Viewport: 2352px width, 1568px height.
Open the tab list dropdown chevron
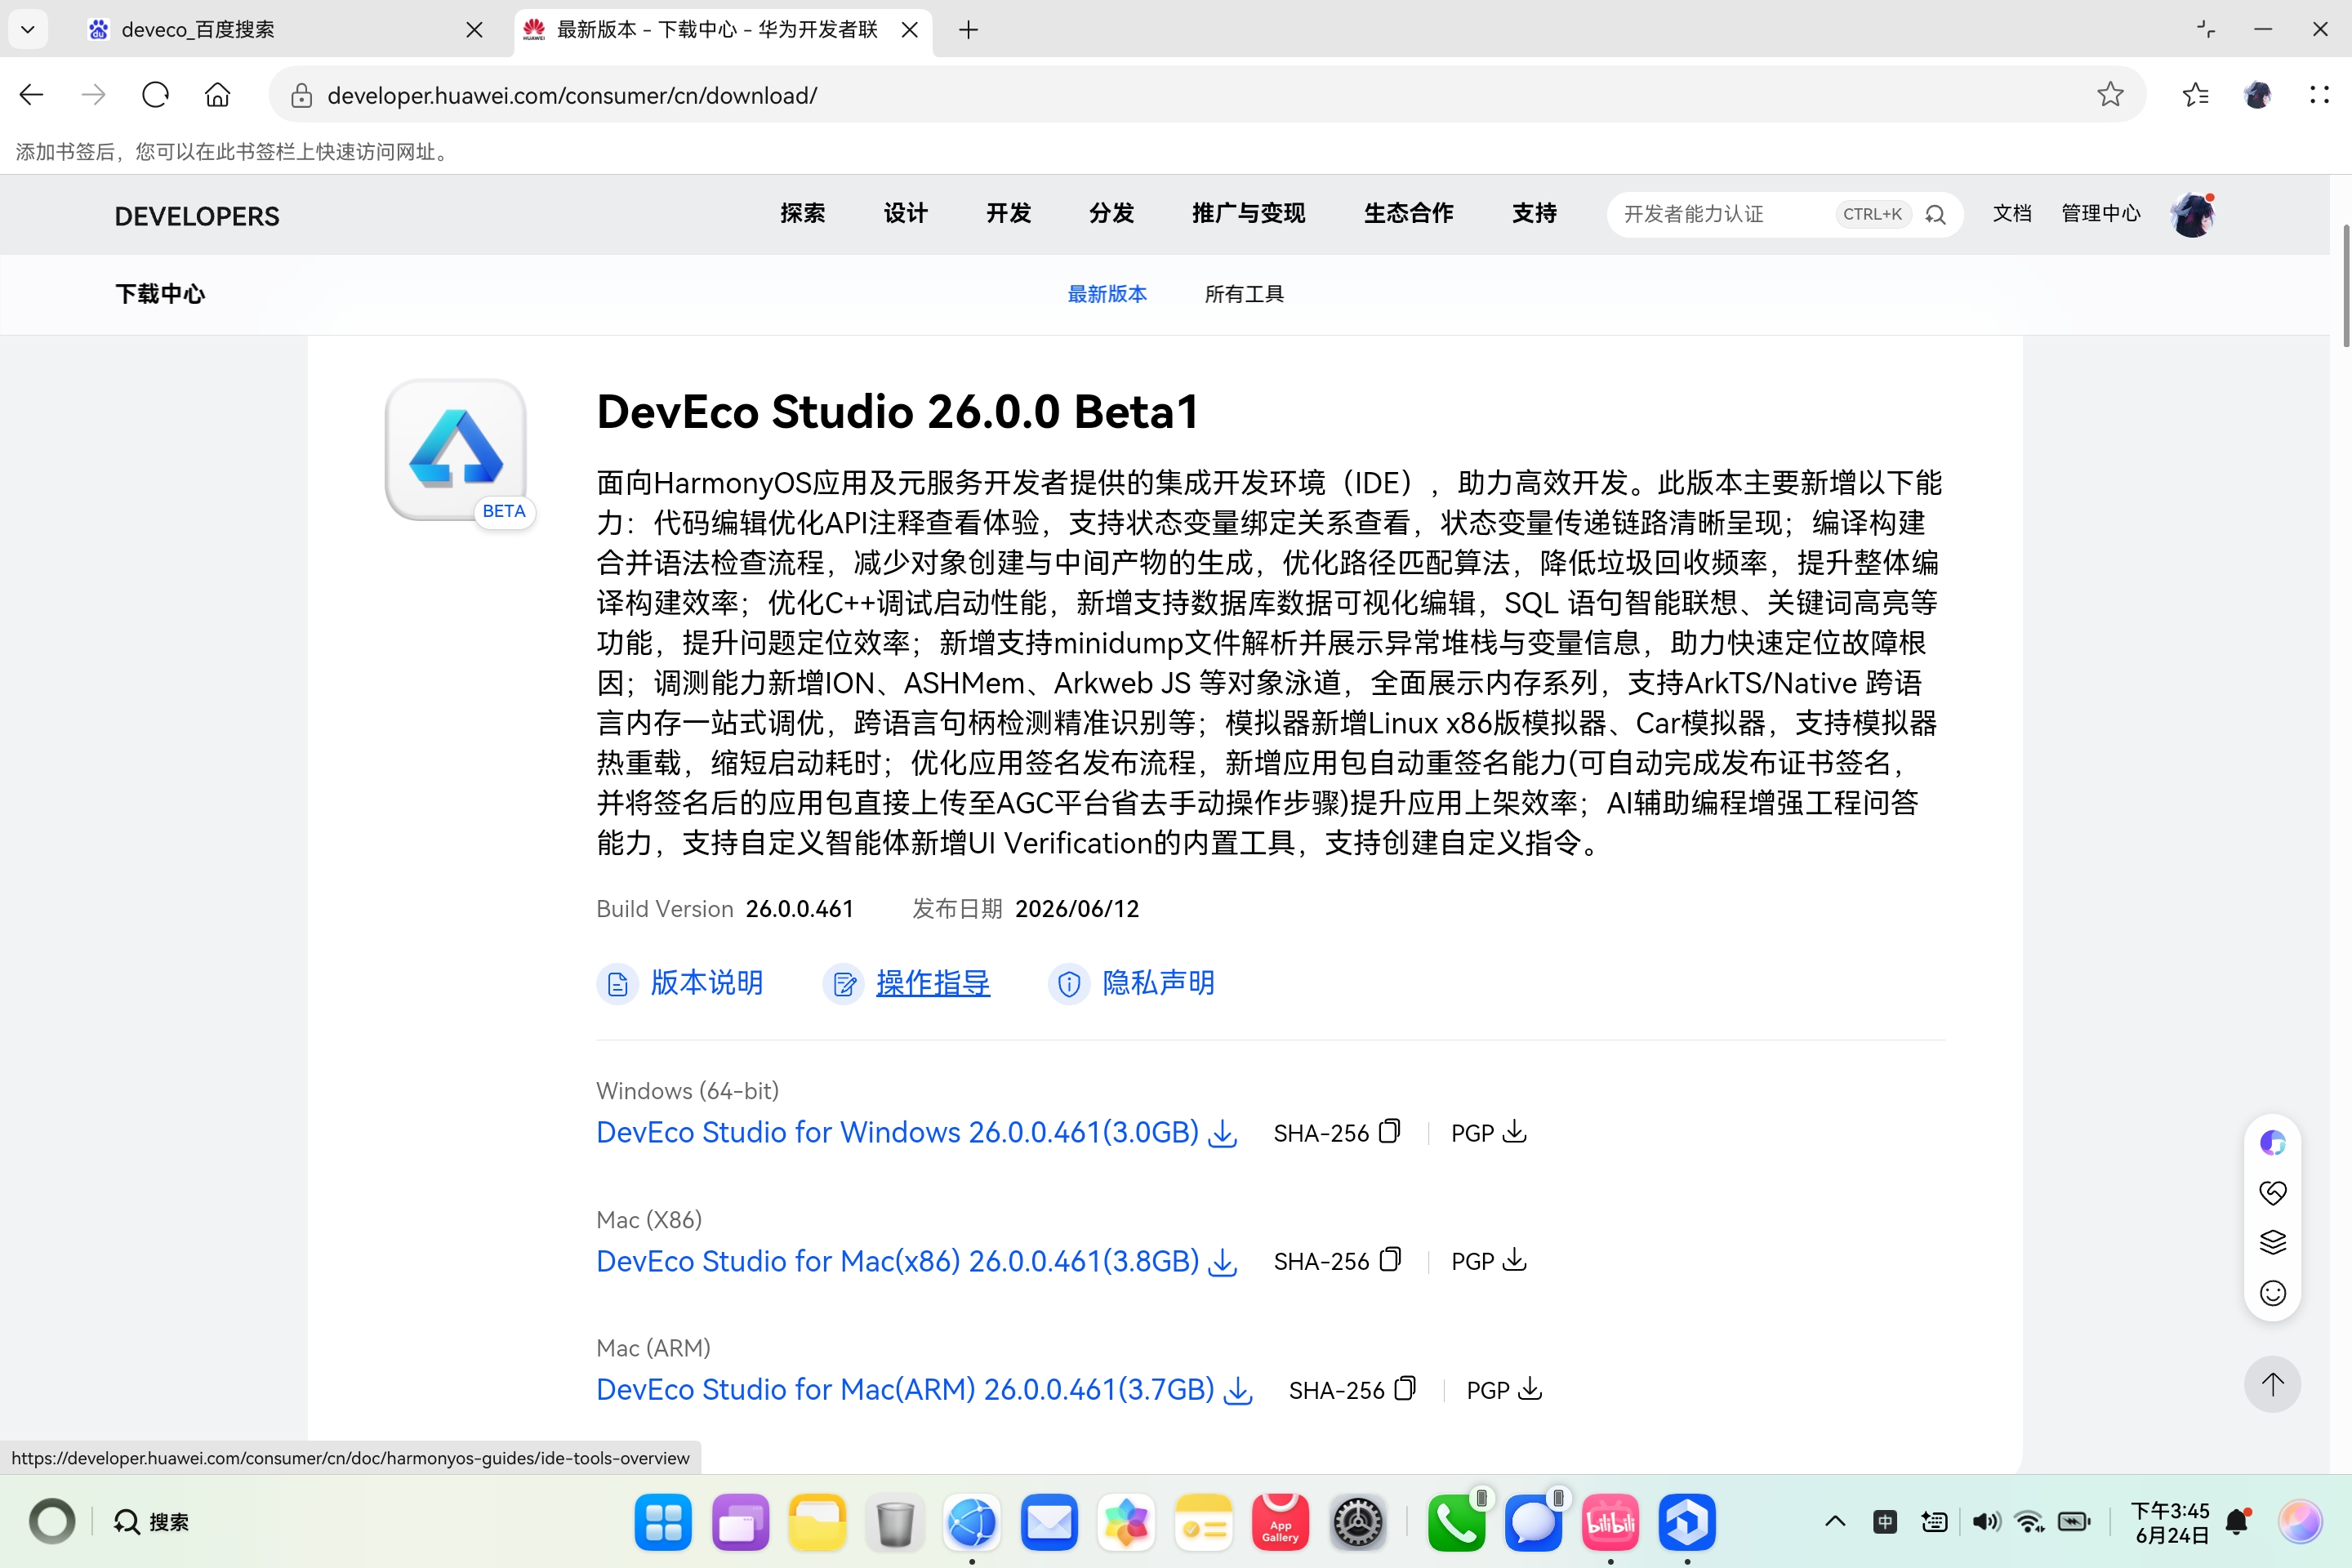point(28,29)
